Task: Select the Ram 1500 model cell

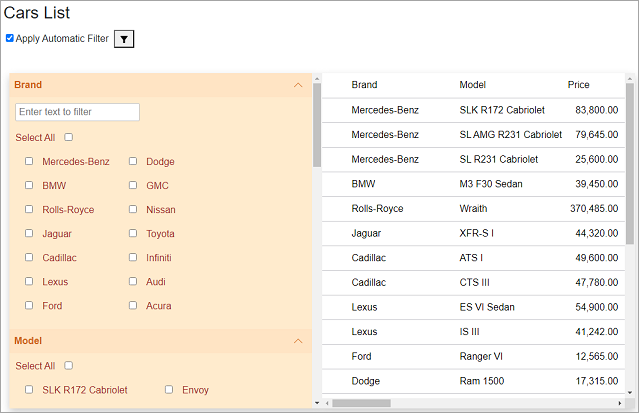Action: coord(482,381)
